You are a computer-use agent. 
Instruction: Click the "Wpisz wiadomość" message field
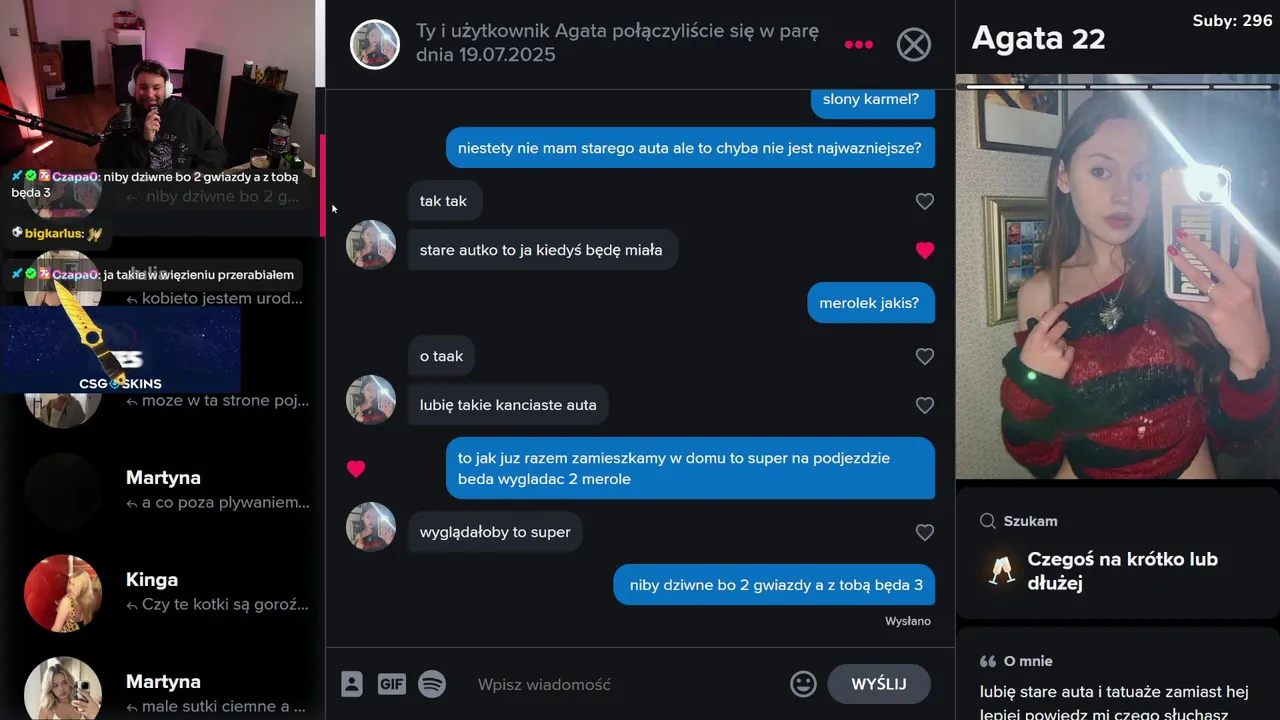tap(625, 684)
